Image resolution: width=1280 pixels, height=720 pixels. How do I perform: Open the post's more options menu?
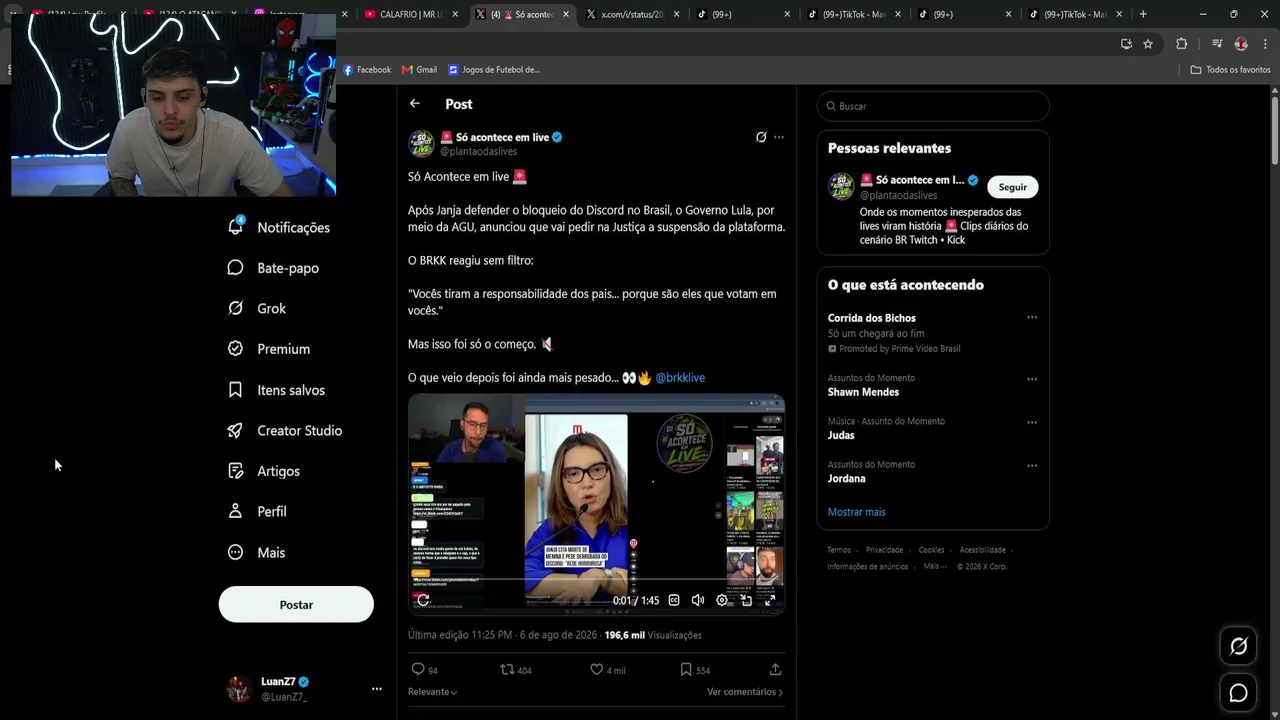(779, 137)
